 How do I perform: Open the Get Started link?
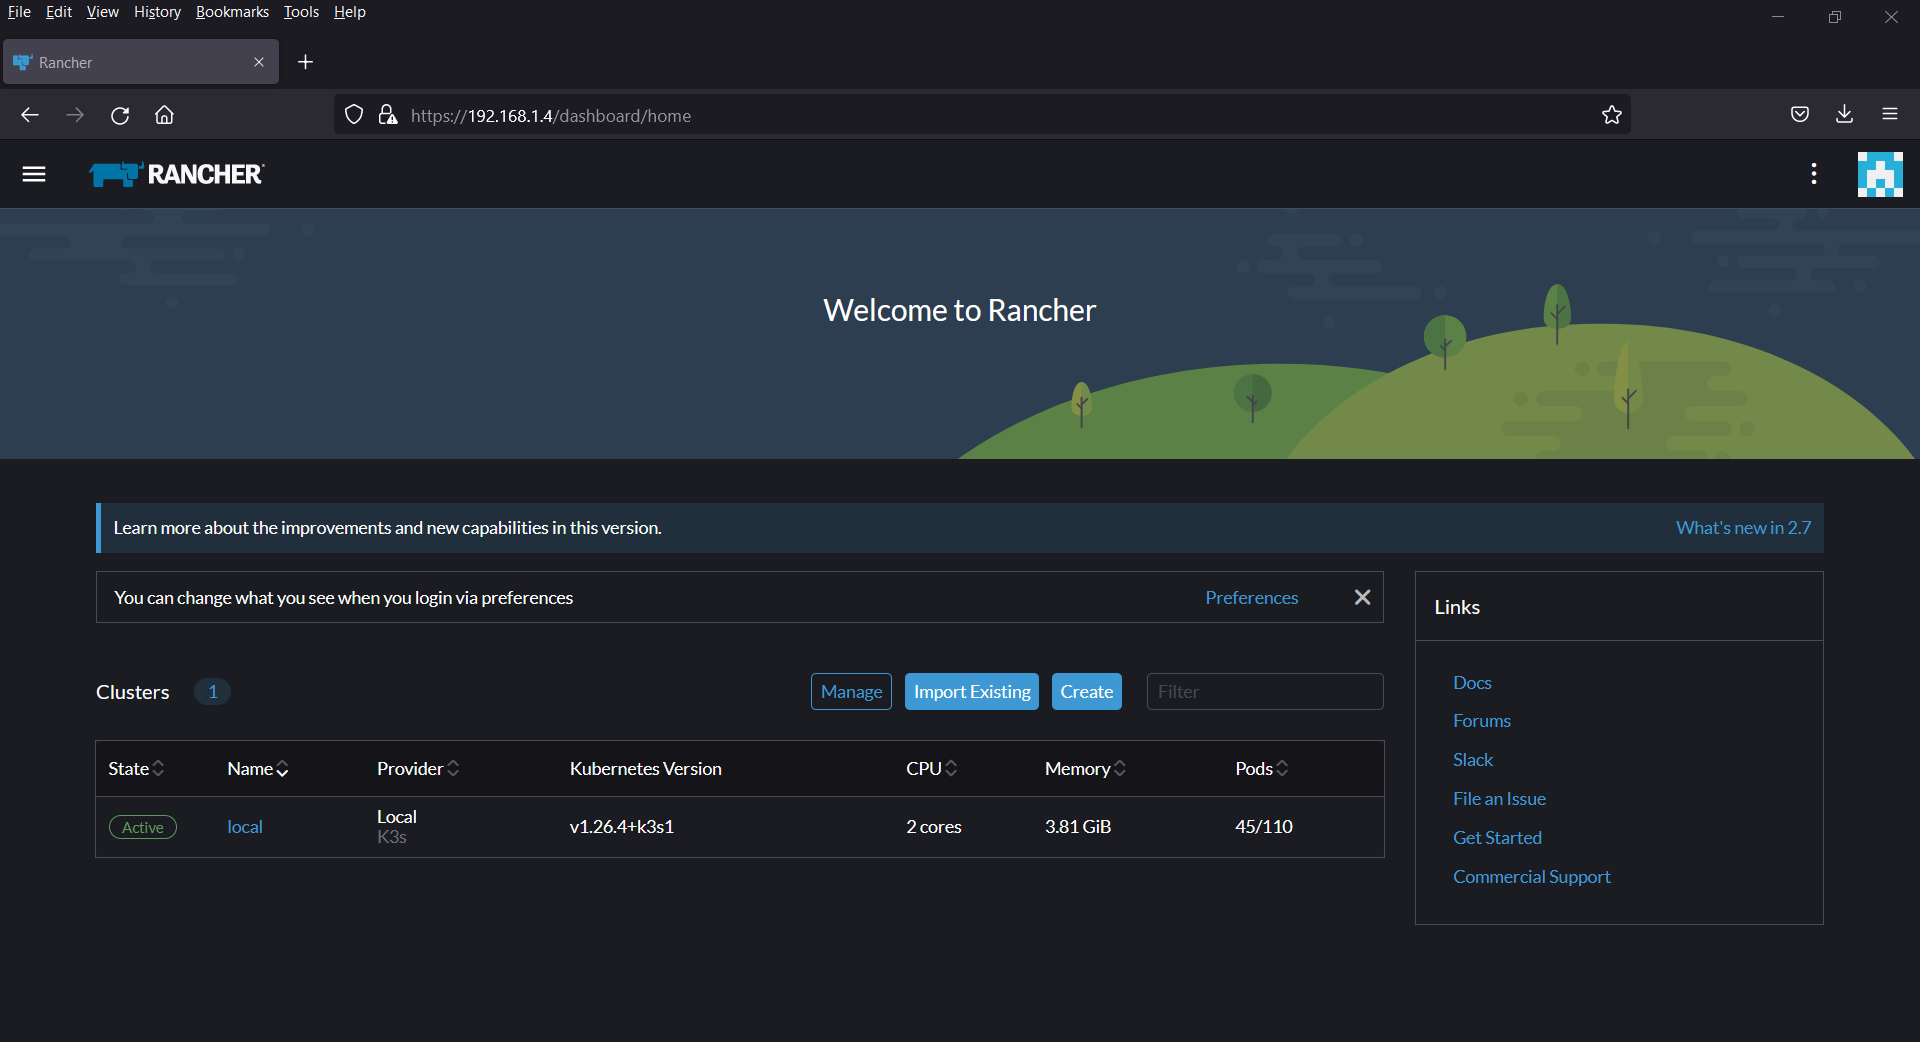coord(1497,838)
